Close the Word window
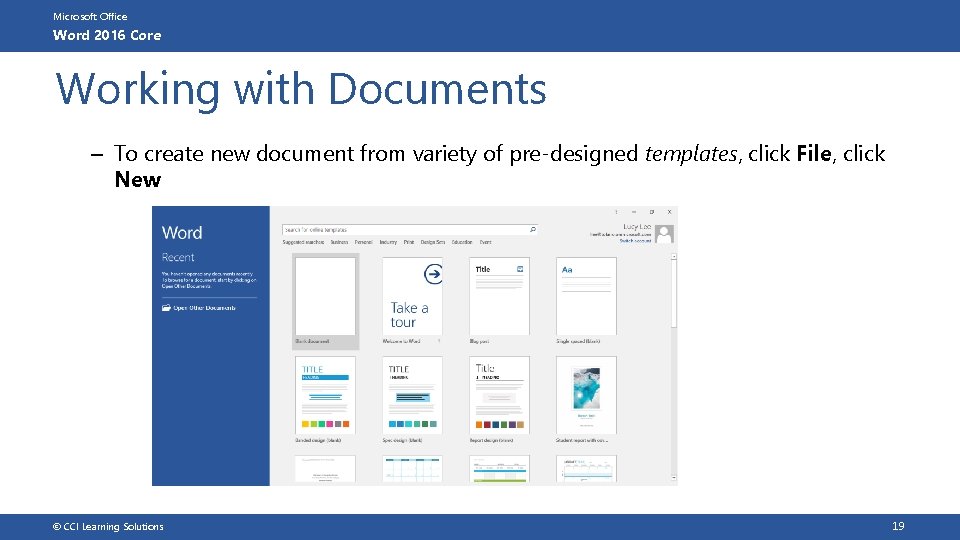Screen dimensions: 960x540 point(669,212)
